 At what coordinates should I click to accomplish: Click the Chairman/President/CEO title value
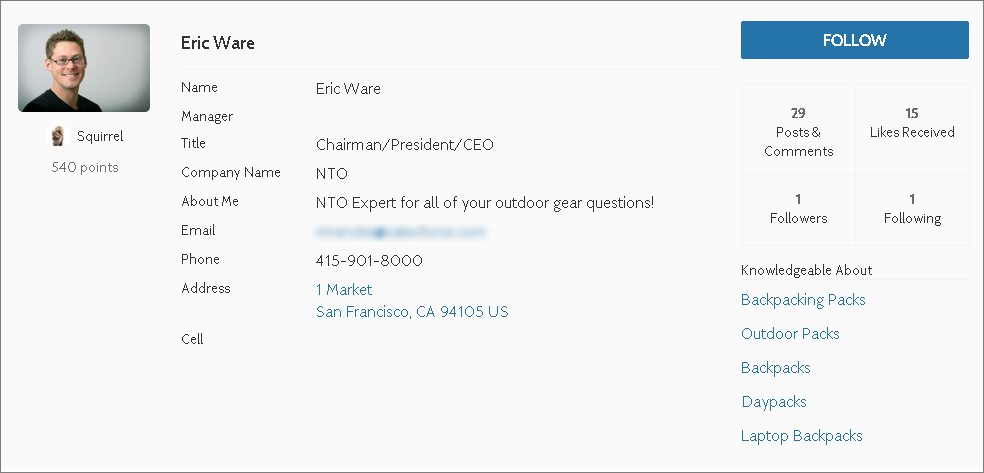pyautogui.click(x=405, y=145)
